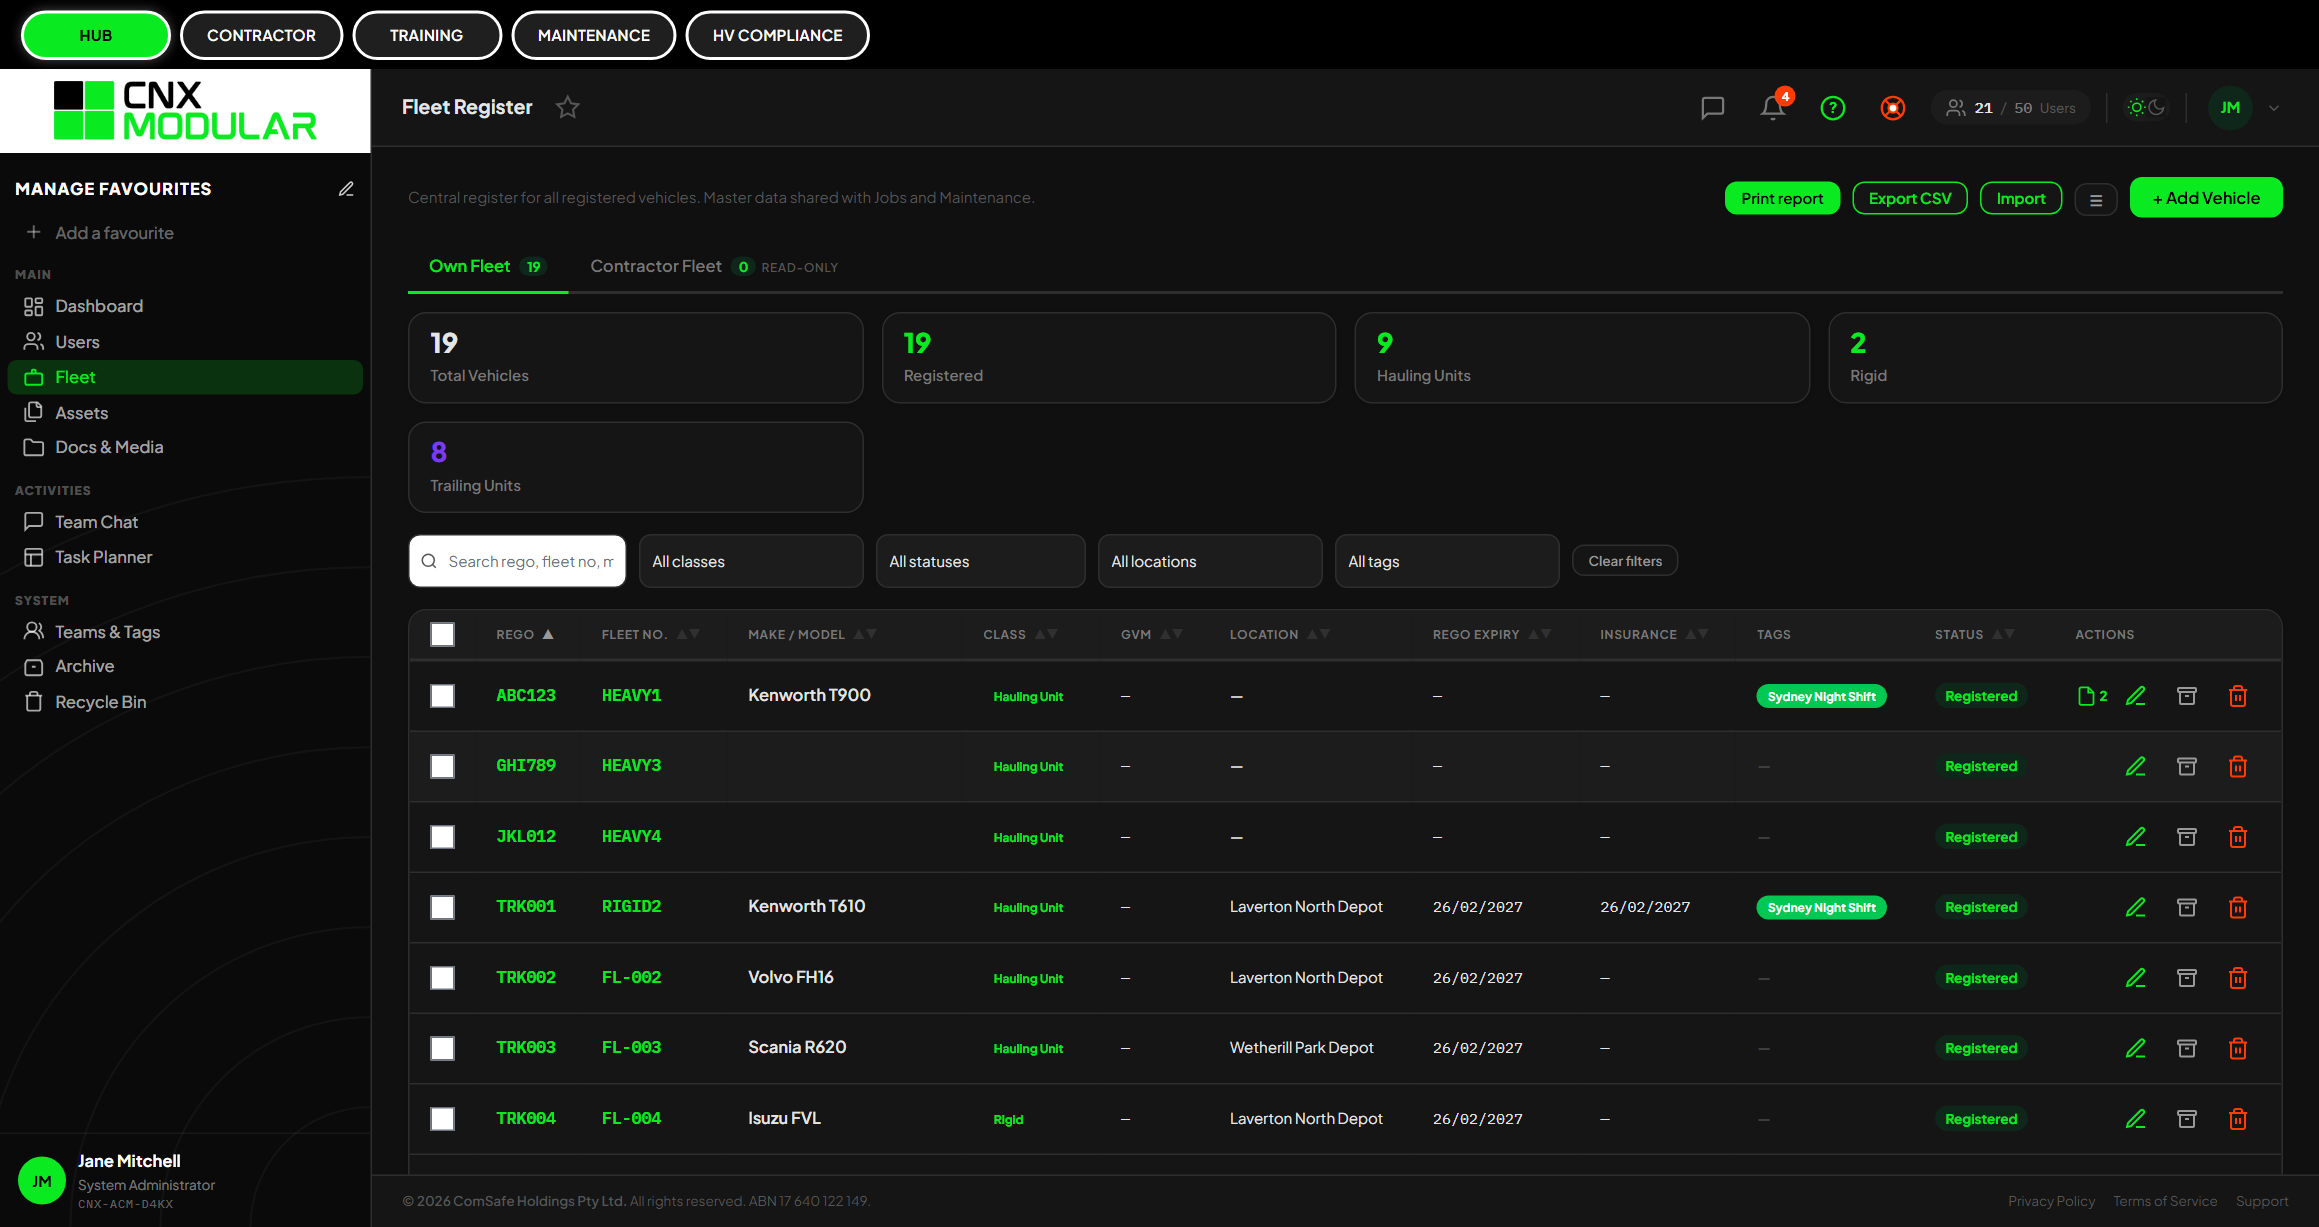Tick the checkbox for ABC123

(442, 696)
